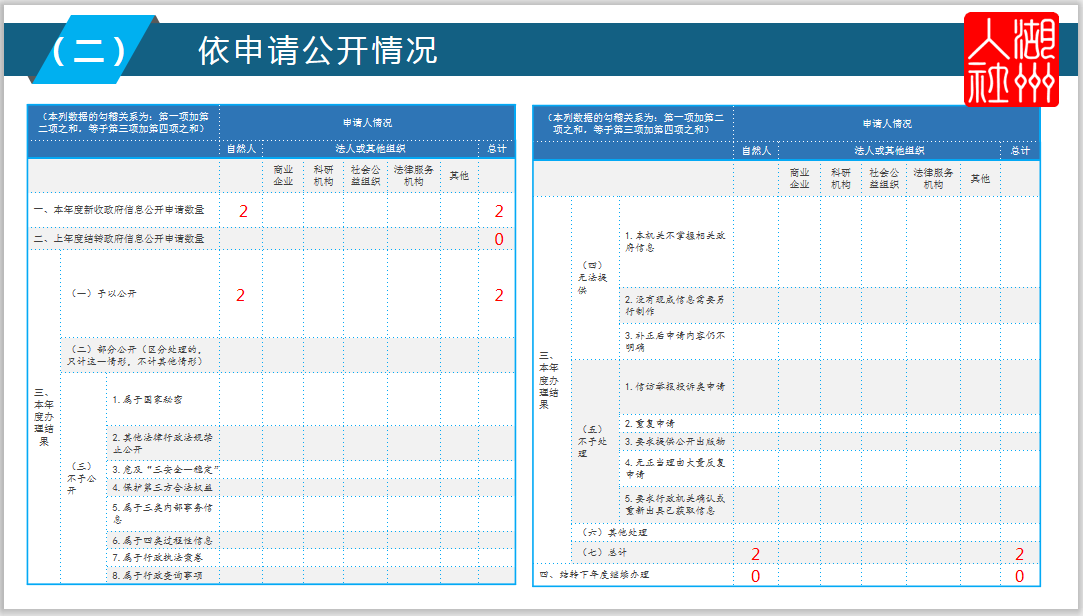Screen dimensions: 1083x616
Task: Select the 3.危及"三安全一稳定" row label
Action: point(166,470)
